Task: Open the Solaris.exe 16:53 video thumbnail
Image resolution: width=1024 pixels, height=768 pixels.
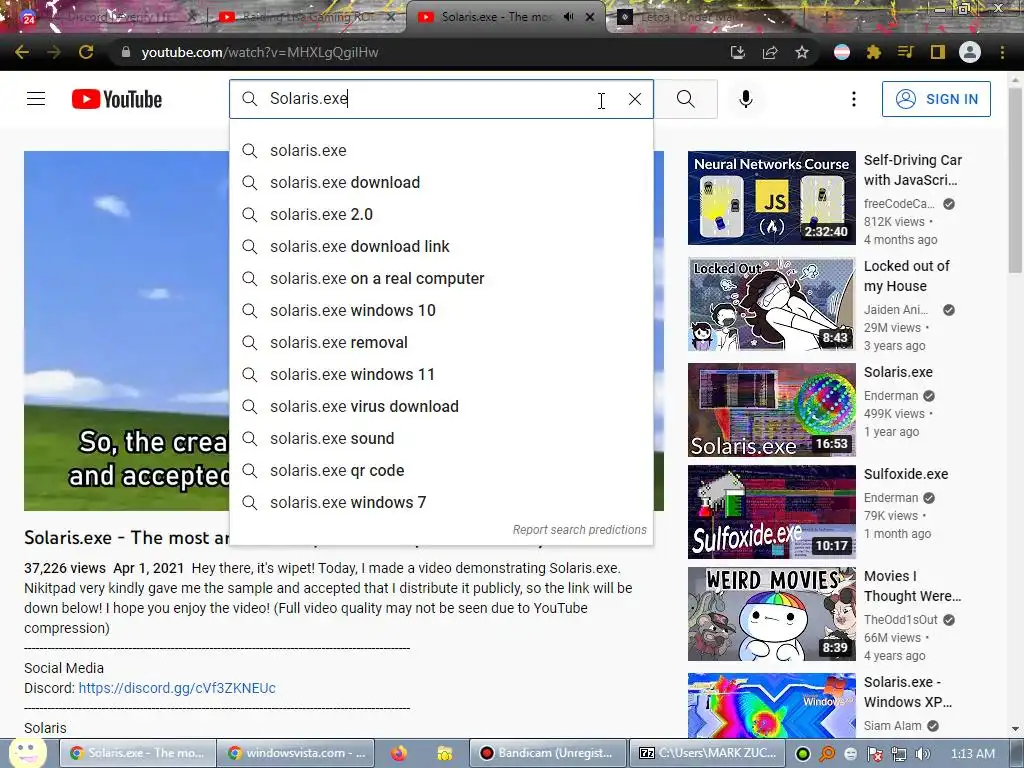Action: pyautogui.click(x=771, y=410)
